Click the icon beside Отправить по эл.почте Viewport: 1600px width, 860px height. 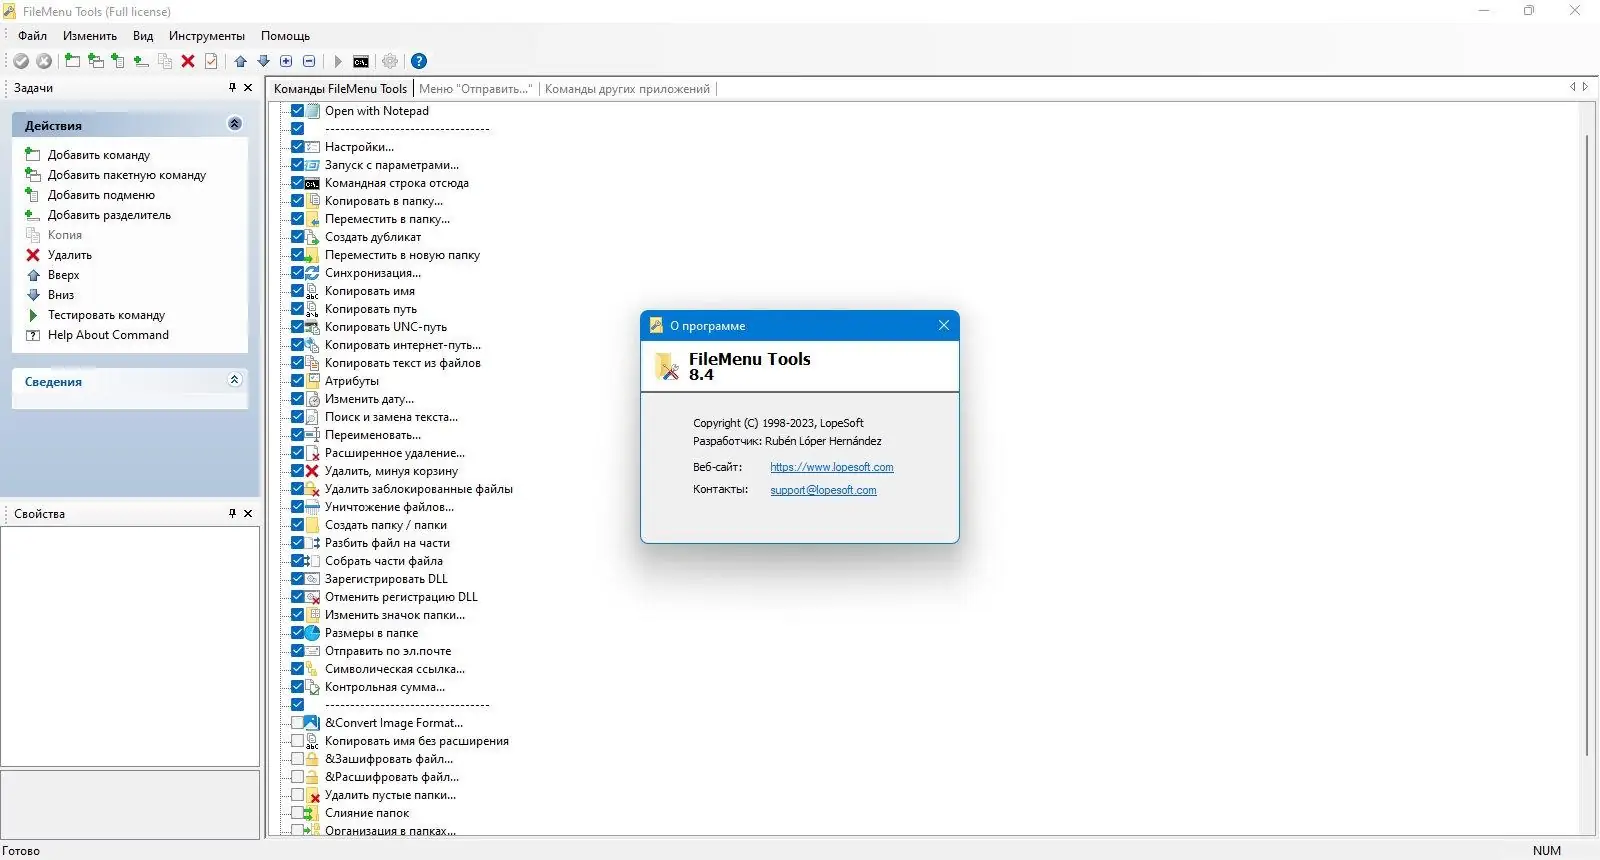click(312, 651)
